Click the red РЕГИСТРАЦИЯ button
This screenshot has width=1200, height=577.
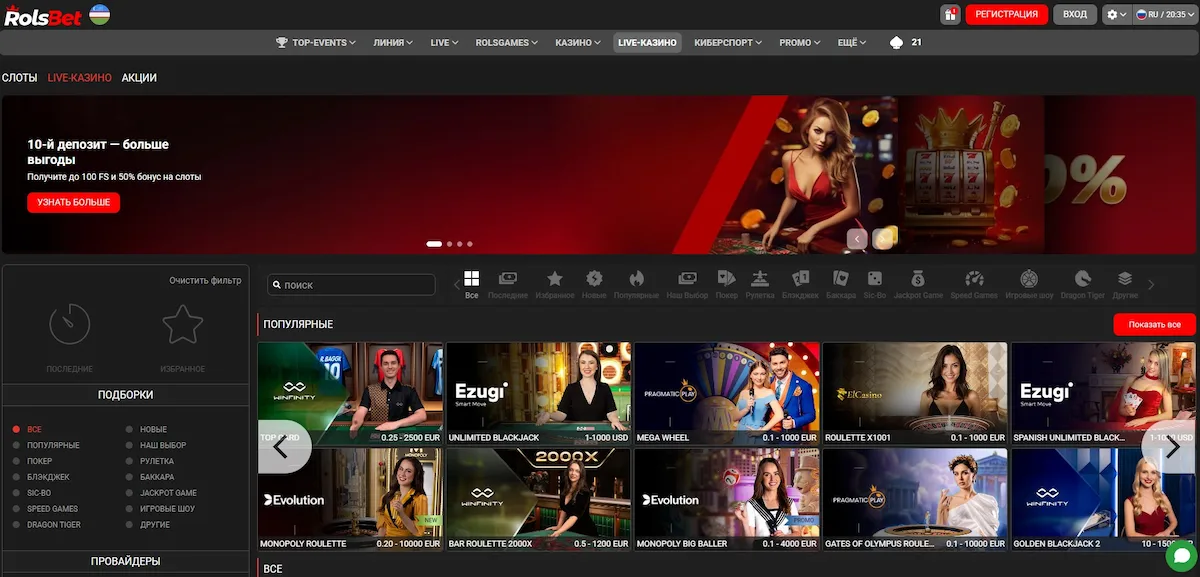coord(1006,14)
